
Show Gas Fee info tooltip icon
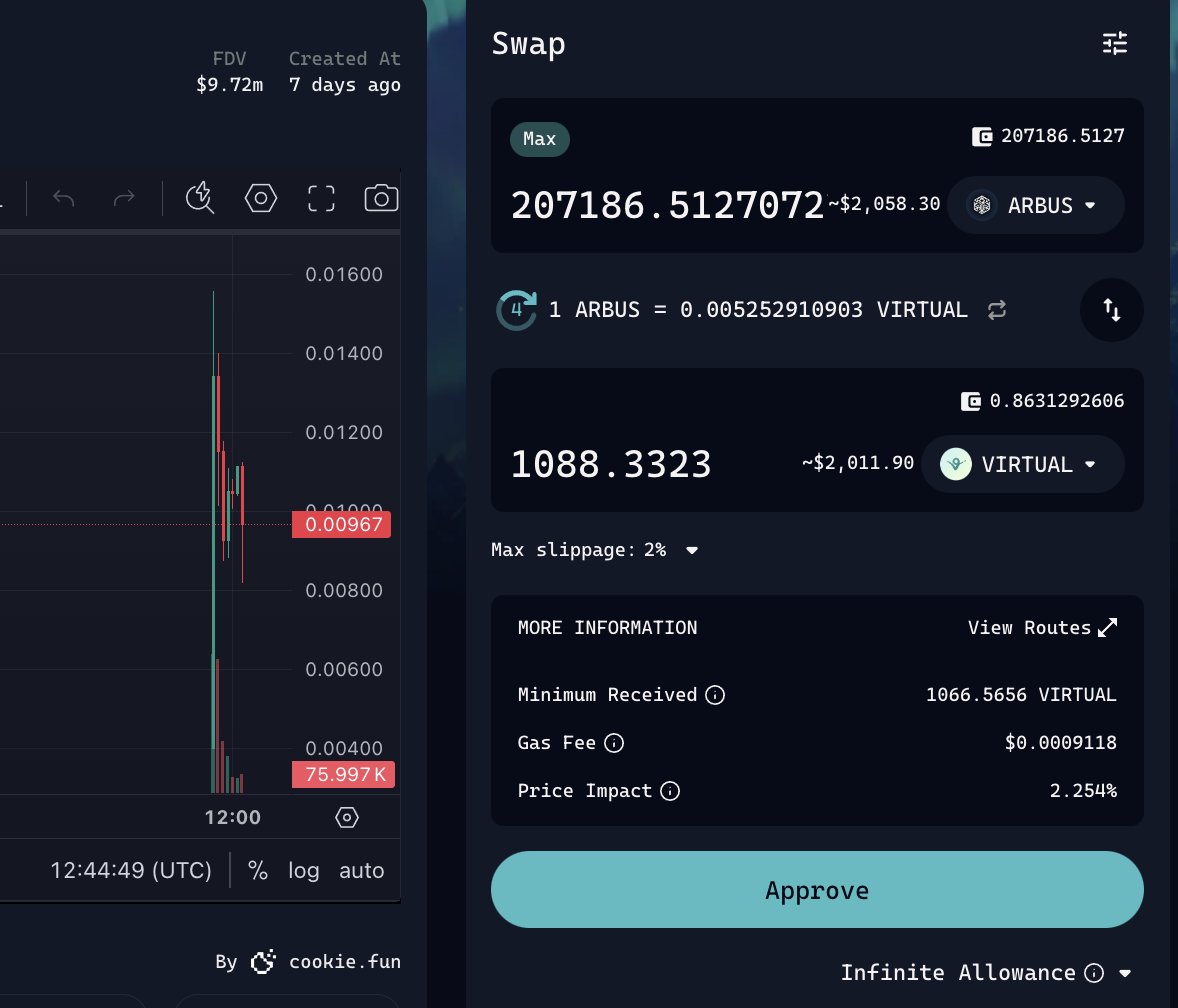click(614, 743)
